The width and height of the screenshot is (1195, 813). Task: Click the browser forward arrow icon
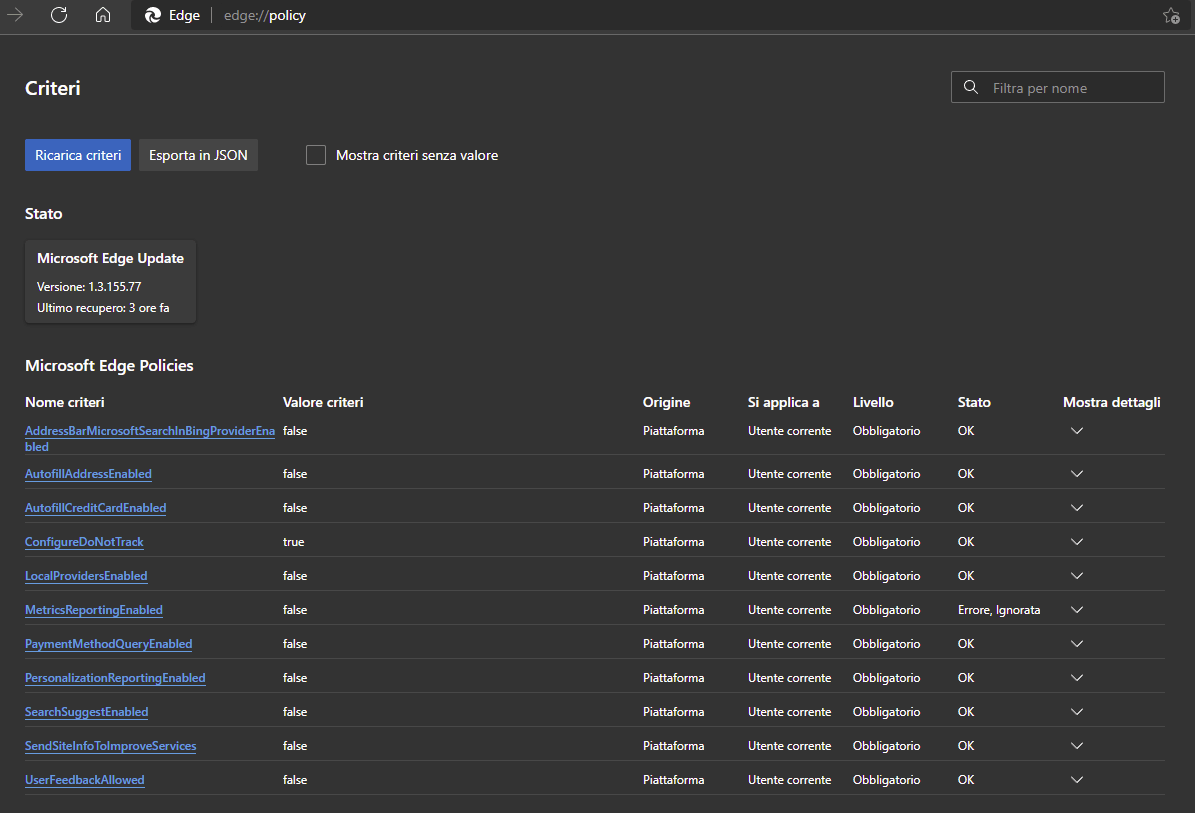tap(14, 15)
